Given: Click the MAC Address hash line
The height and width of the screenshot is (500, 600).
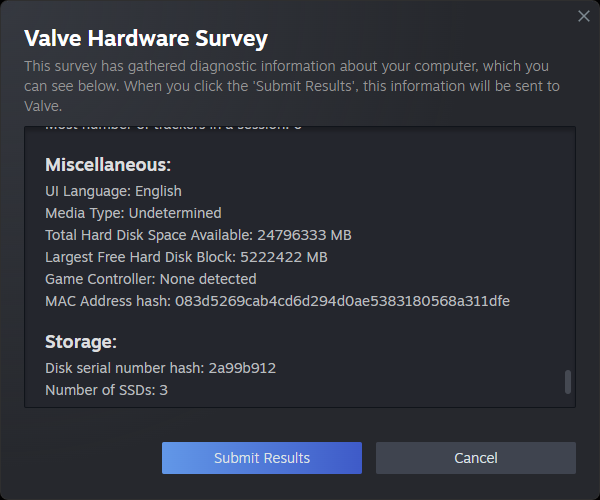Looking at the screenshot, I should tap(278, 301).
